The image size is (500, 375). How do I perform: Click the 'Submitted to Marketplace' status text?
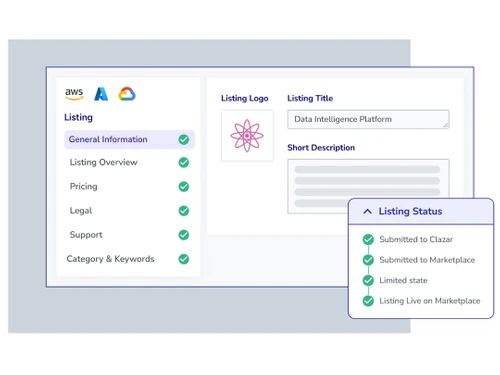click(x=427, y=260)
